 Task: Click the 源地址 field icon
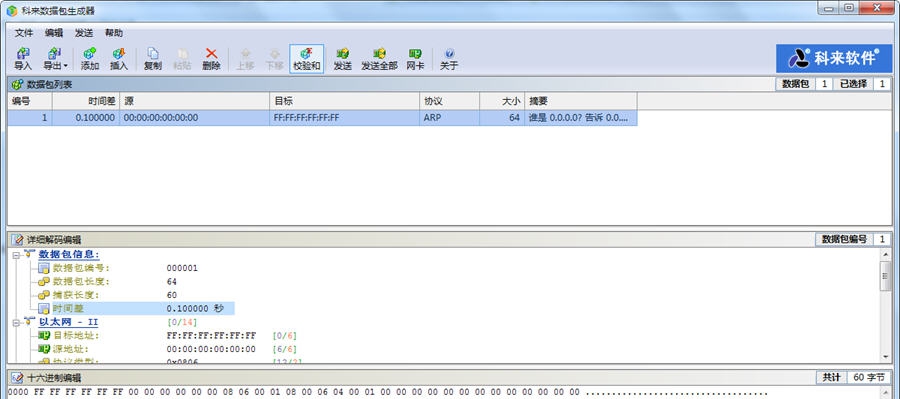click(x=44, y=349)
